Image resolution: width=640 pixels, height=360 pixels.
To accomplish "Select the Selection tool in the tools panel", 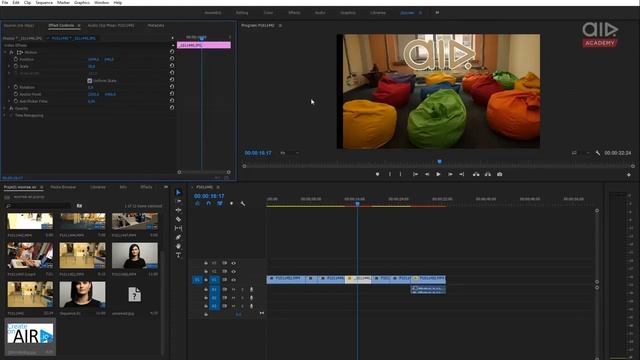I will 178,192.
